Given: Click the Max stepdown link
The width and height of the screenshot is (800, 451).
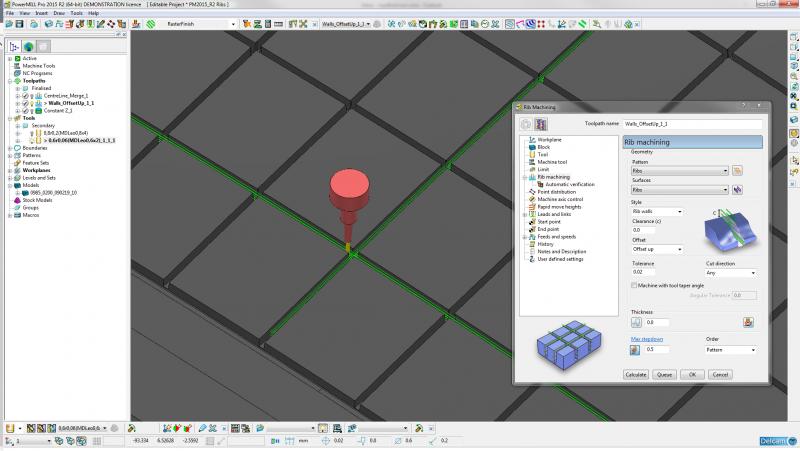Looking at the screenshot, I should [x=647, y=339].
